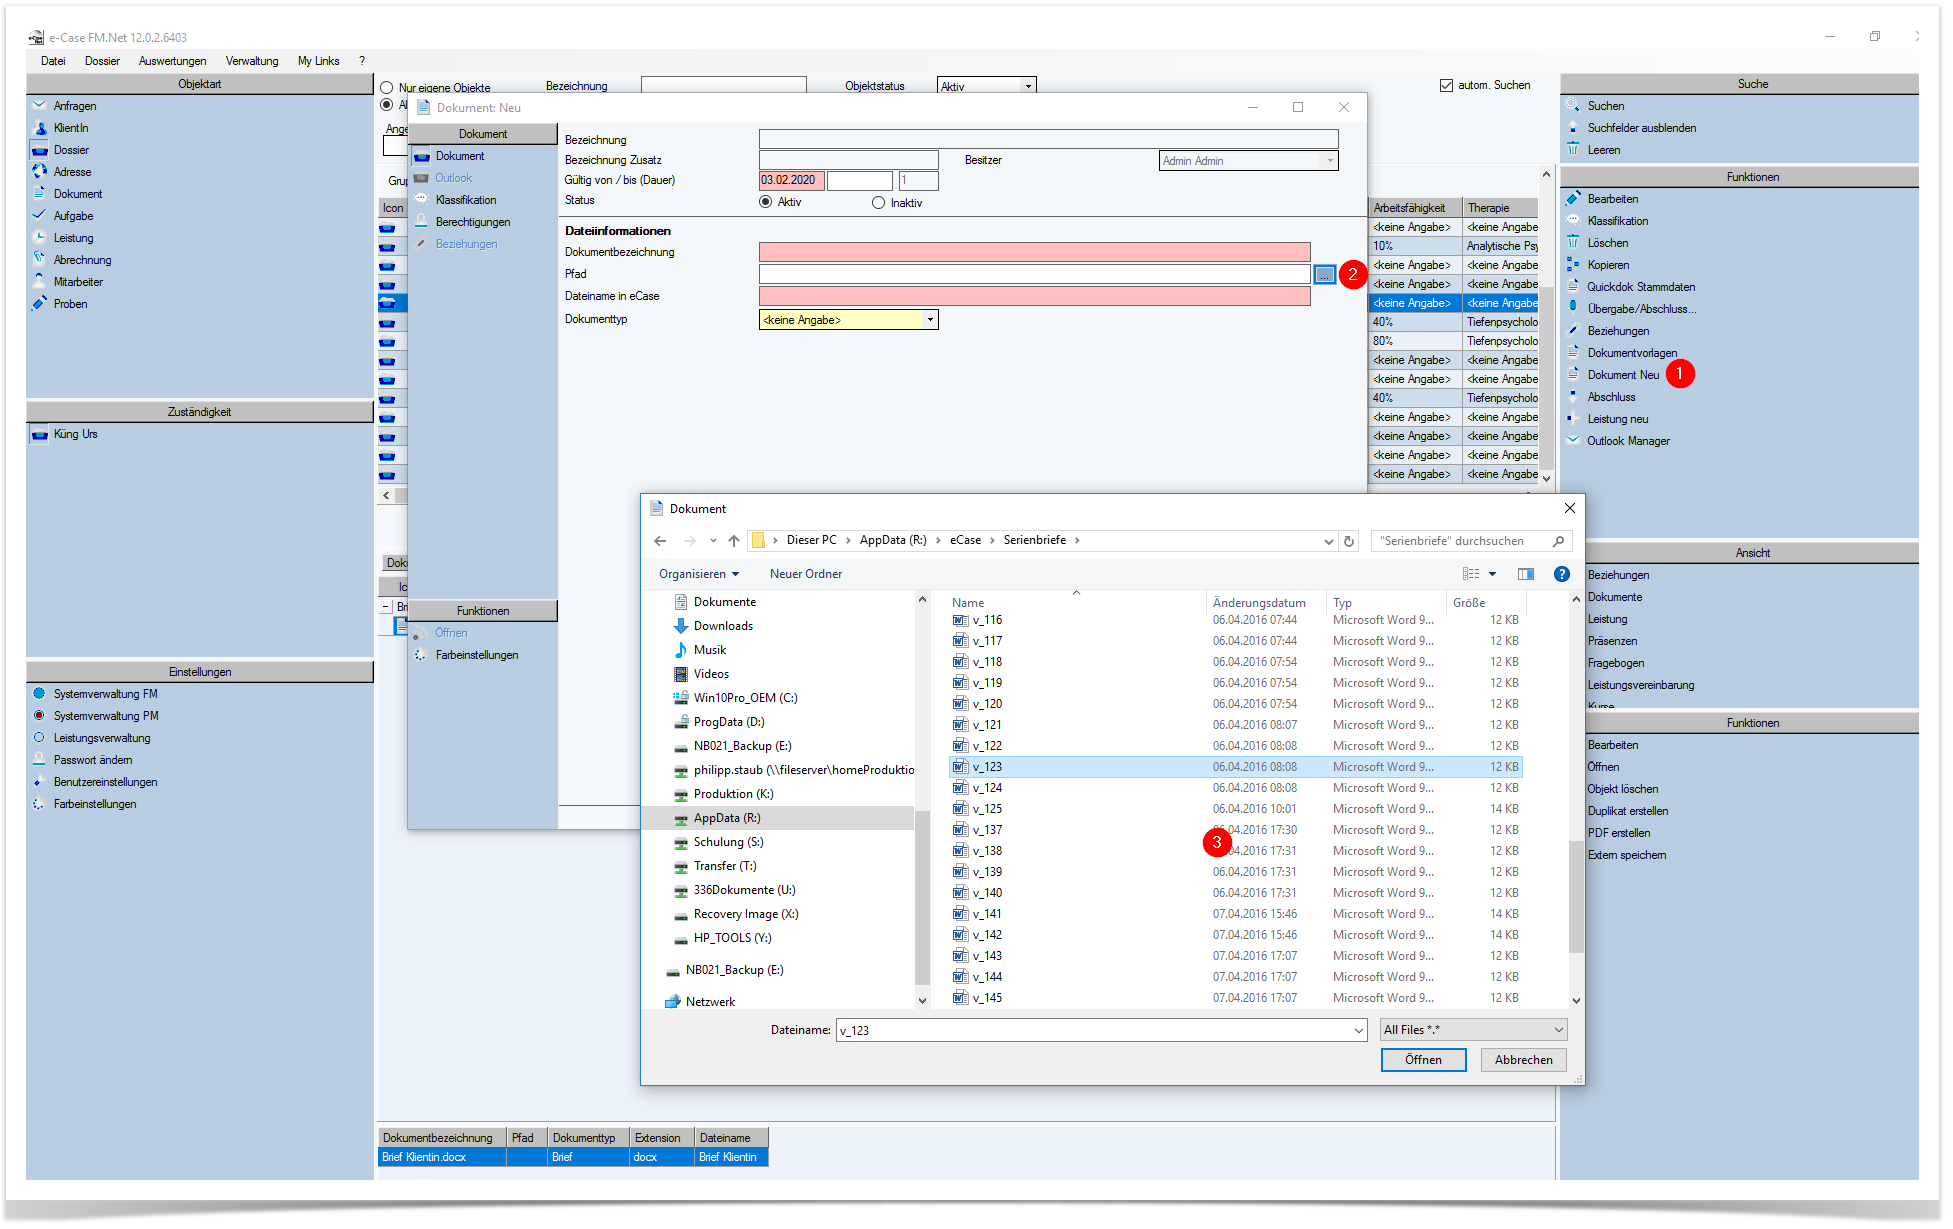Click Abbrechen button in file dialog
Viewport: 1953px width, 1229px height.
click(x=1523, y=1060)
